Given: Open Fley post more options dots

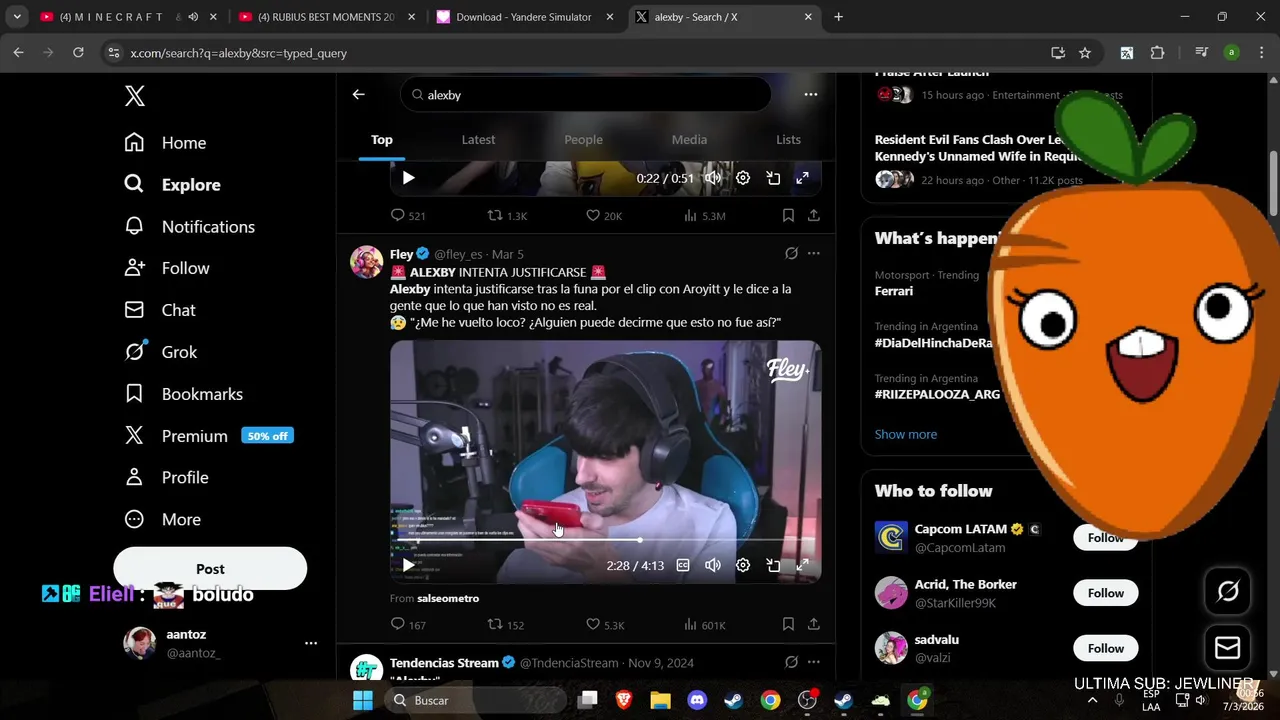Looking at the screenshot, I should (814, 254).
